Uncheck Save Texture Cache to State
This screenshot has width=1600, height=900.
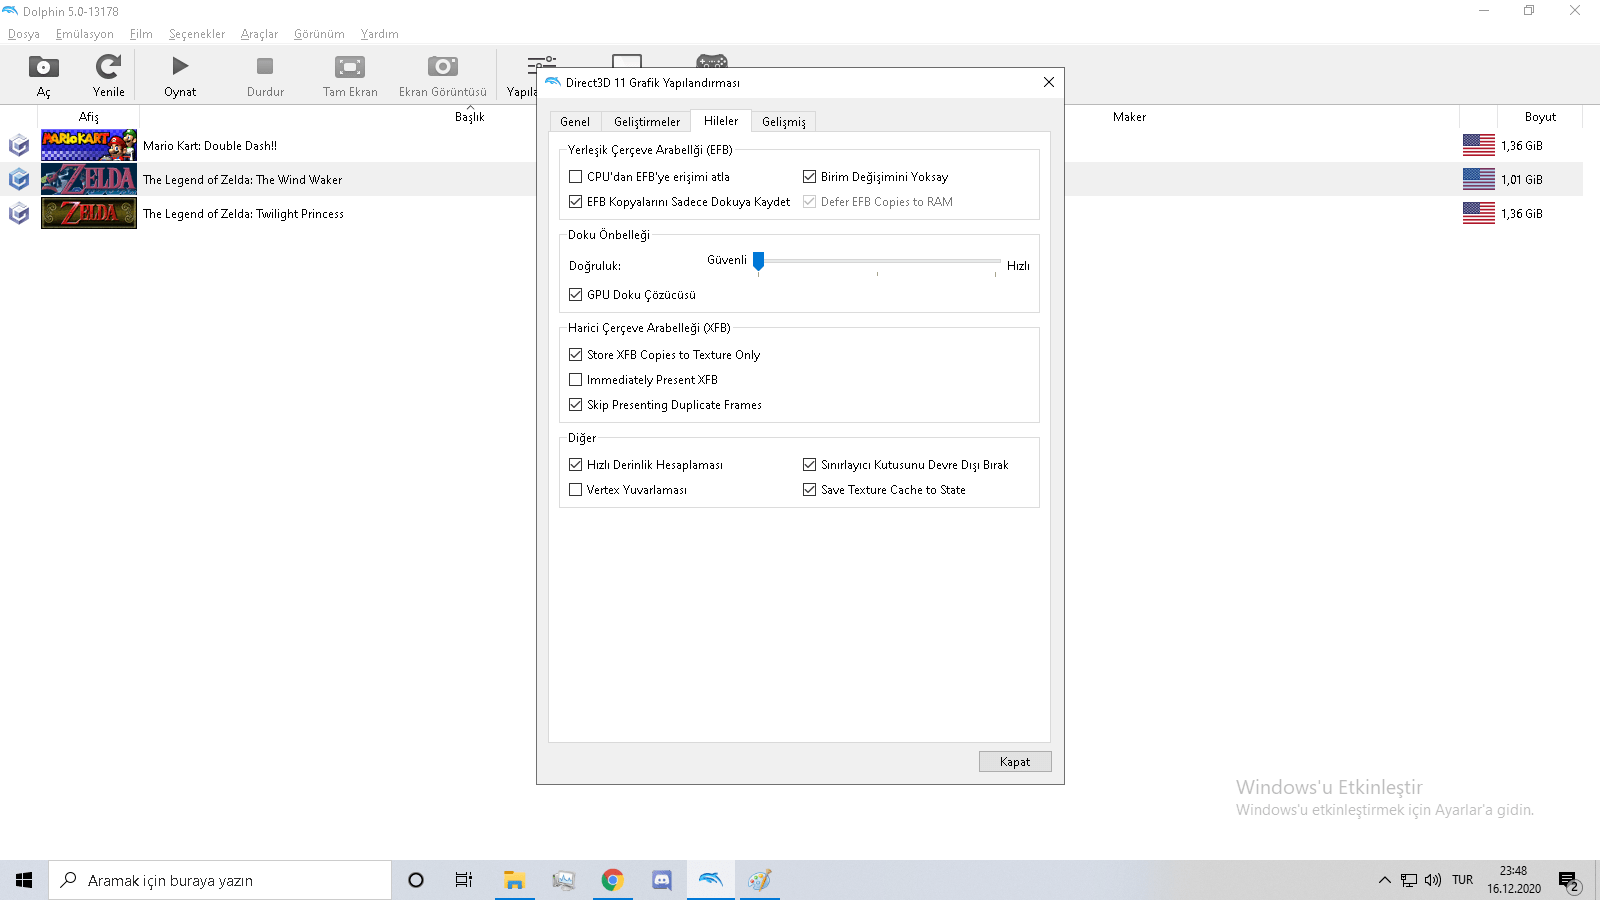click(x=809, y=490)
